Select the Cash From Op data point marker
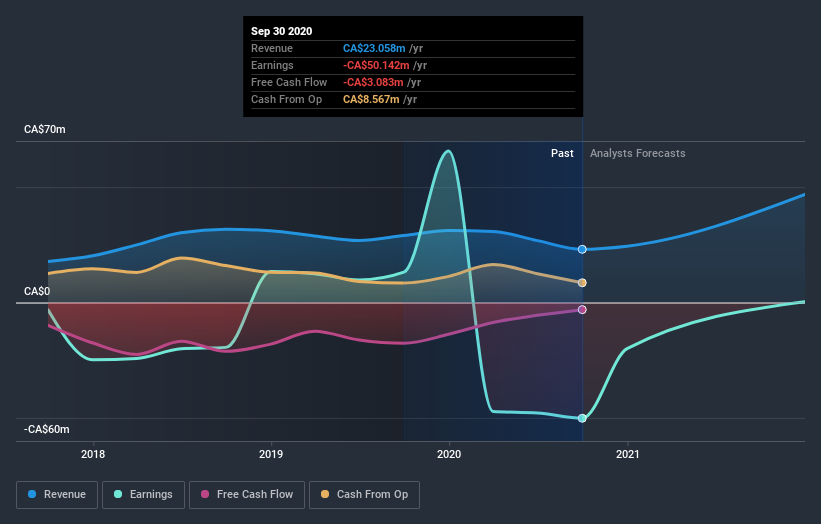Screen dimensions: 821x524 tap(582, 283)
